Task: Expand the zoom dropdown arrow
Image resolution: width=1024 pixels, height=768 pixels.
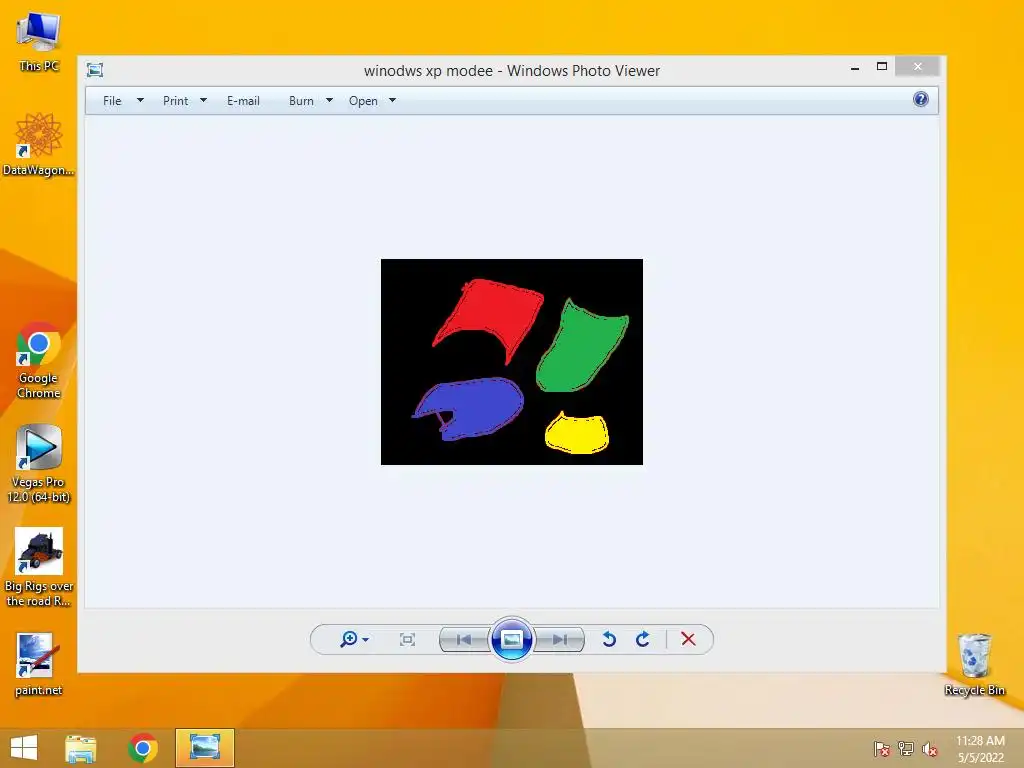Action: (x=366, y=640)
